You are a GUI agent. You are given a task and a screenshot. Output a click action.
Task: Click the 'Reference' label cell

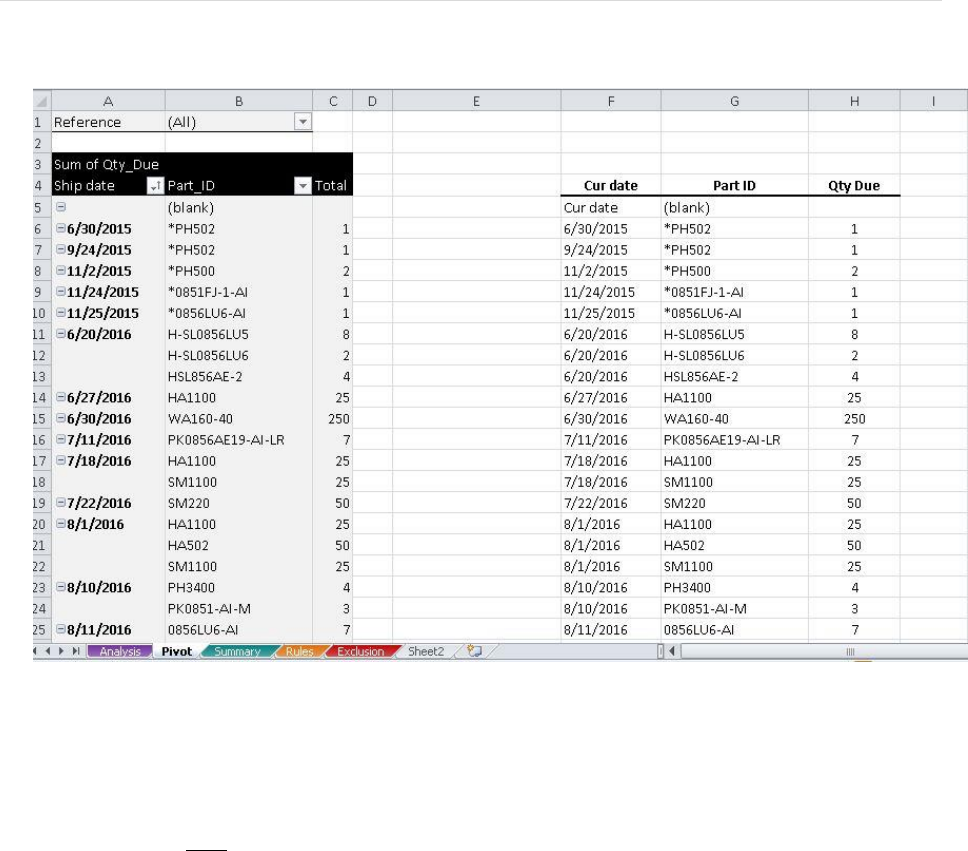click(x=108, y=122)
